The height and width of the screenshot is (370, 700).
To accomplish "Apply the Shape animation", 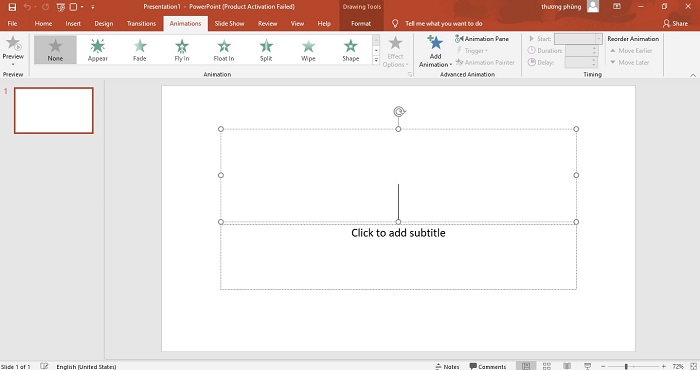I will [350, 50].
